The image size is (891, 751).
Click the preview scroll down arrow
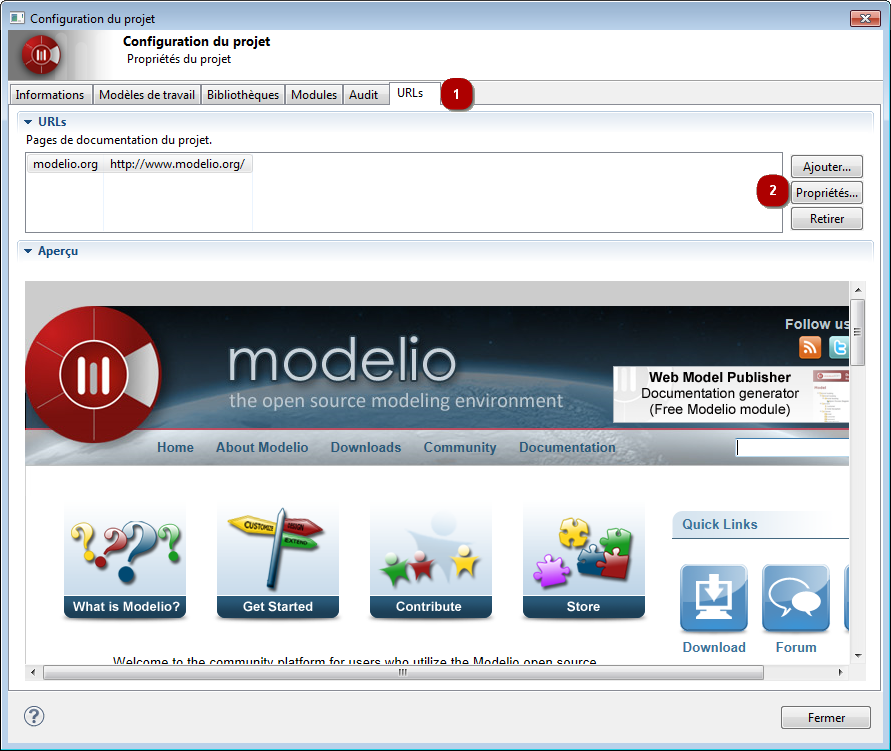click(858, 656)
